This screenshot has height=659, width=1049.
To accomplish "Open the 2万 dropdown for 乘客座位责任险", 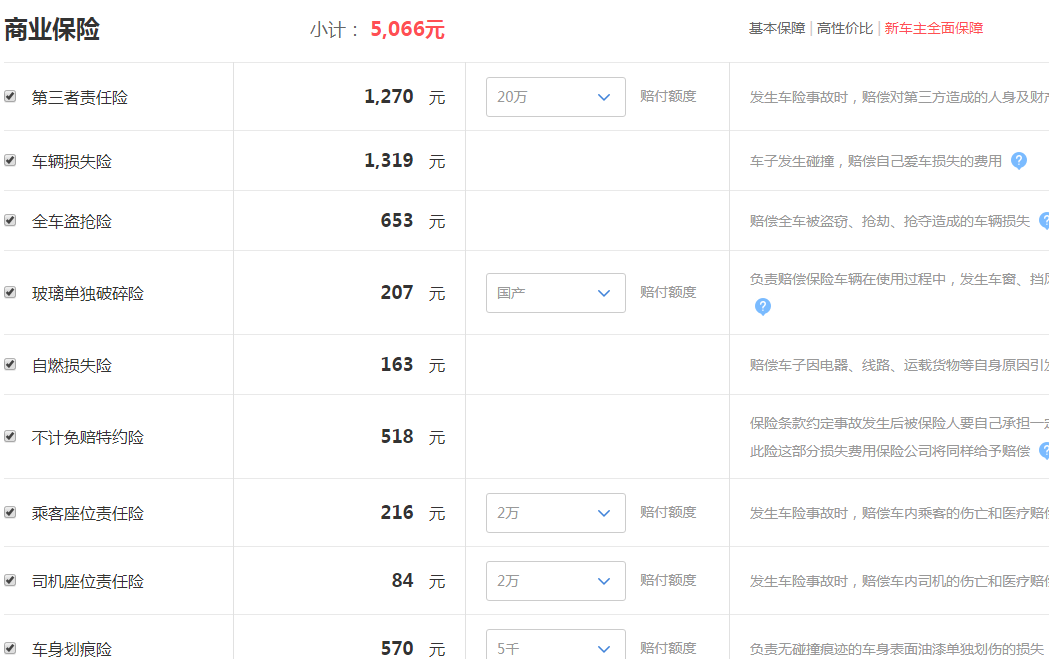I will click(x=556, y=513).
